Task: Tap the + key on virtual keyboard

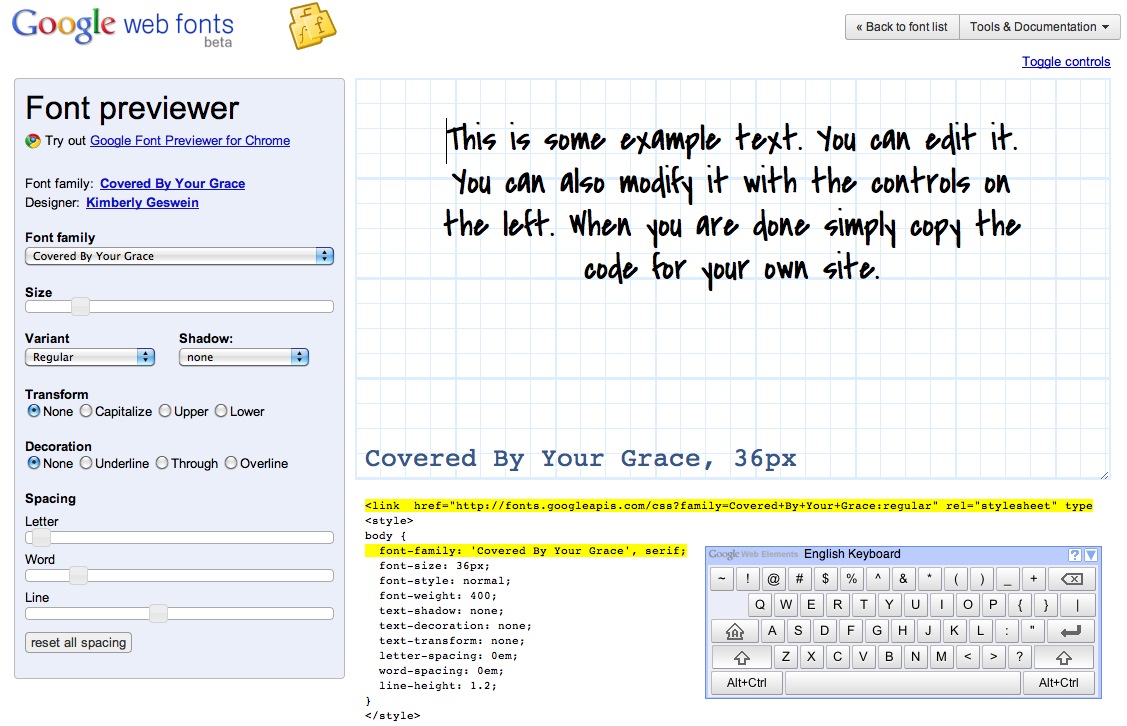Action: coord(1034,579)
